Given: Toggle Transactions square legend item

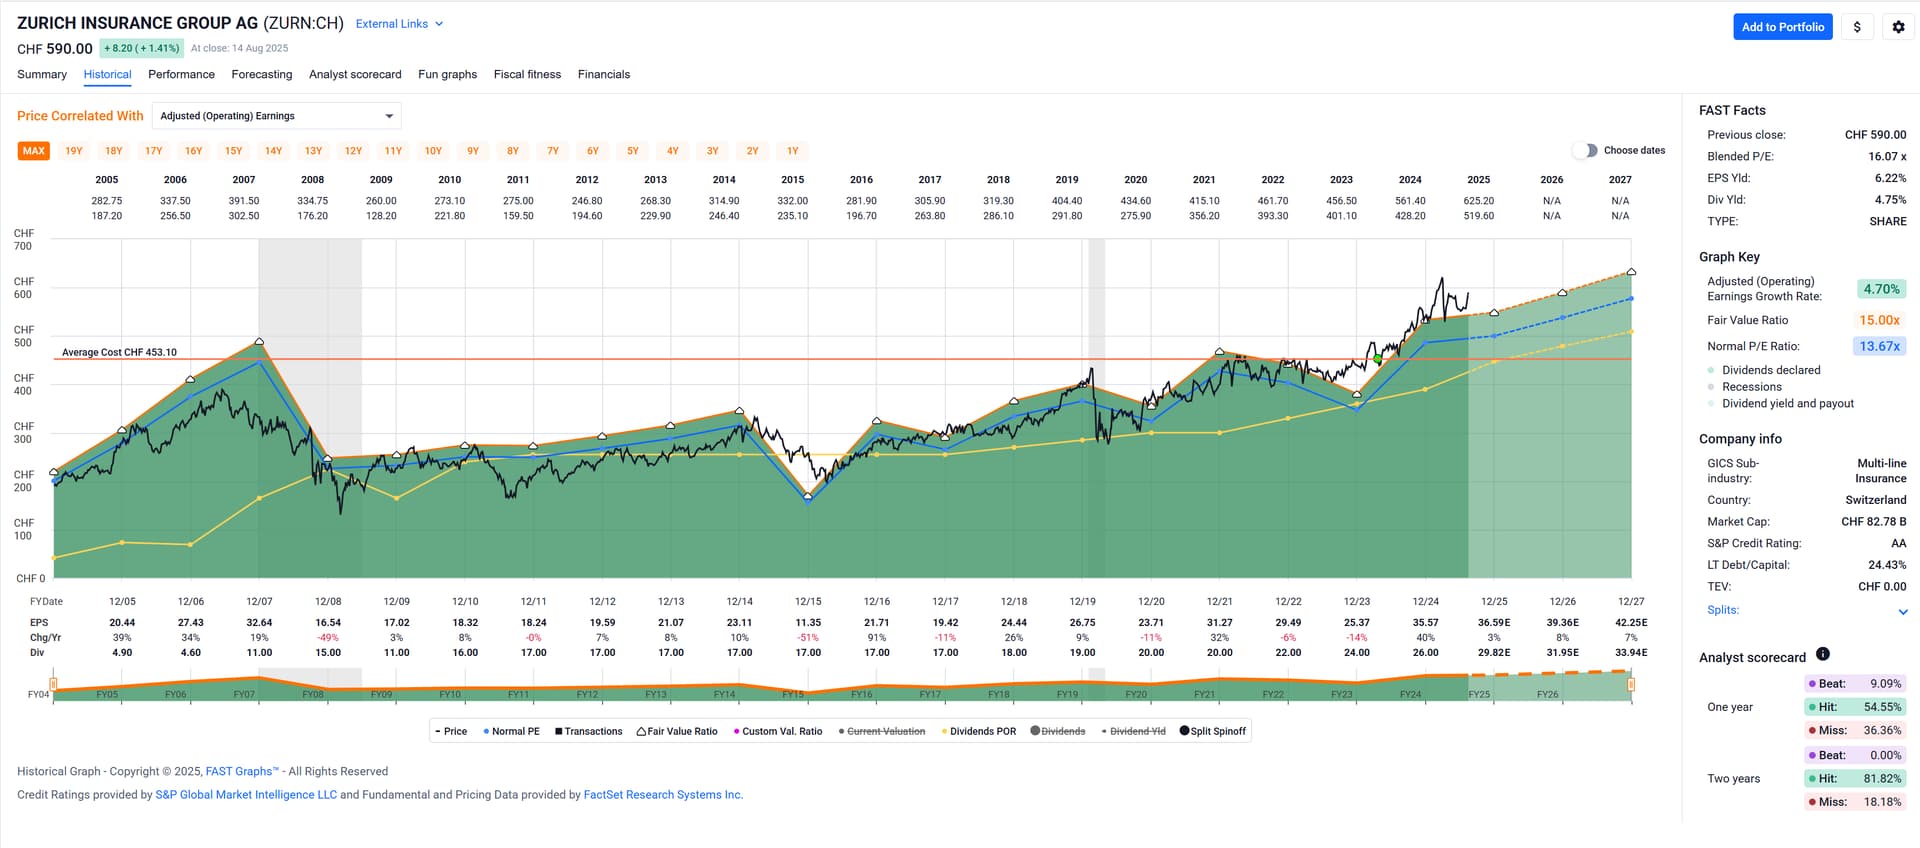Looking at the screenshot, I should click(x=588, y=731).
